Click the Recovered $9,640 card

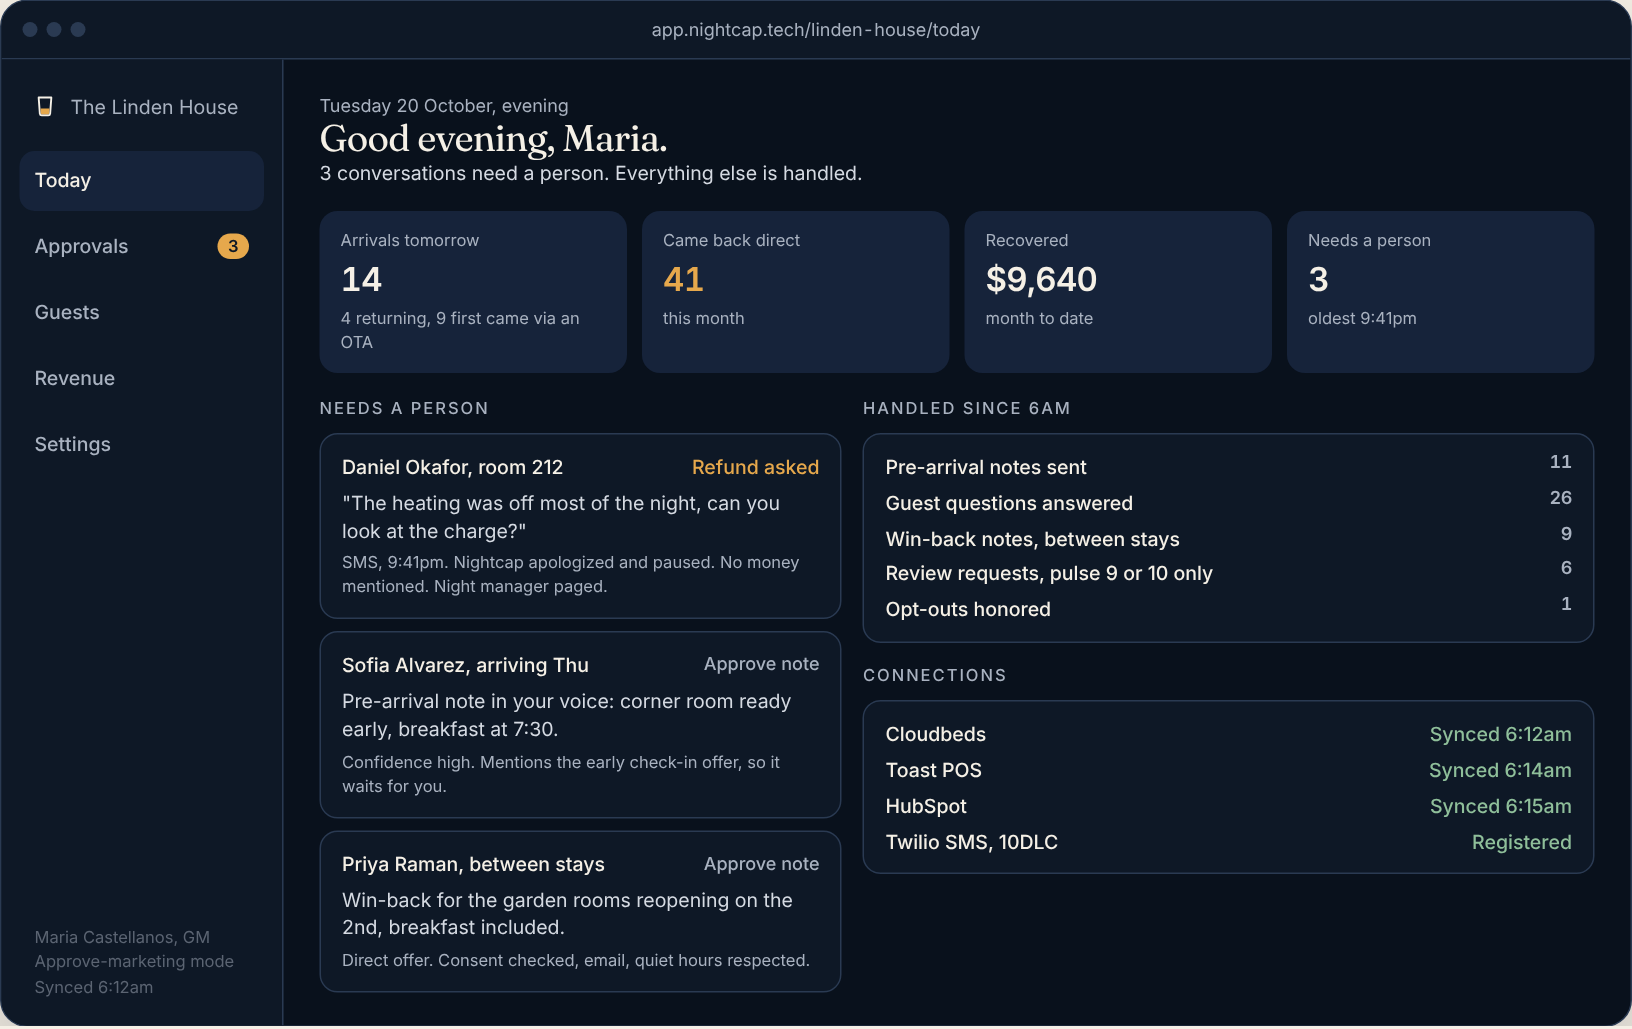(1118, 292)
